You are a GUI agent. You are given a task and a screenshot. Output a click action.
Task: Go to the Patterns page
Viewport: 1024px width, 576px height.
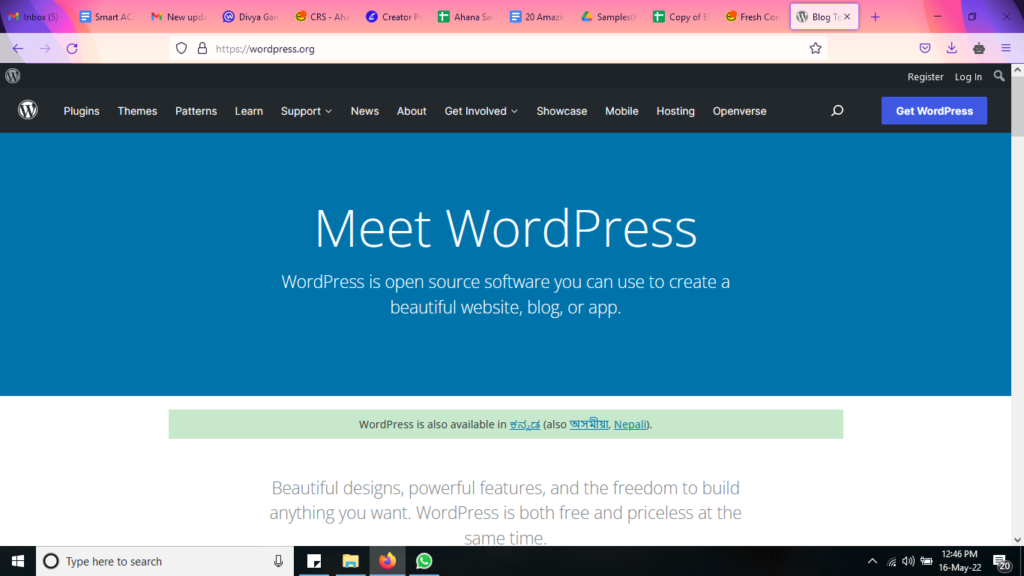(x=196, y=111)
